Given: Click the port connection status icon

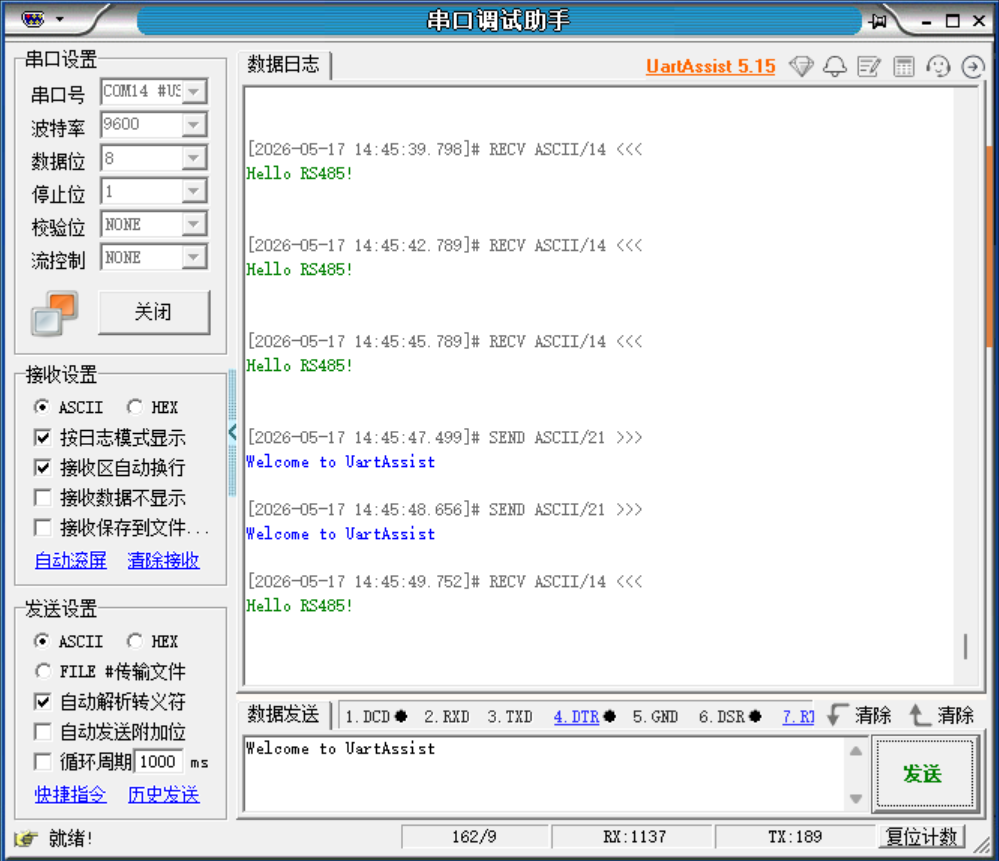Looking at the screenshot, I should point(55,313).
